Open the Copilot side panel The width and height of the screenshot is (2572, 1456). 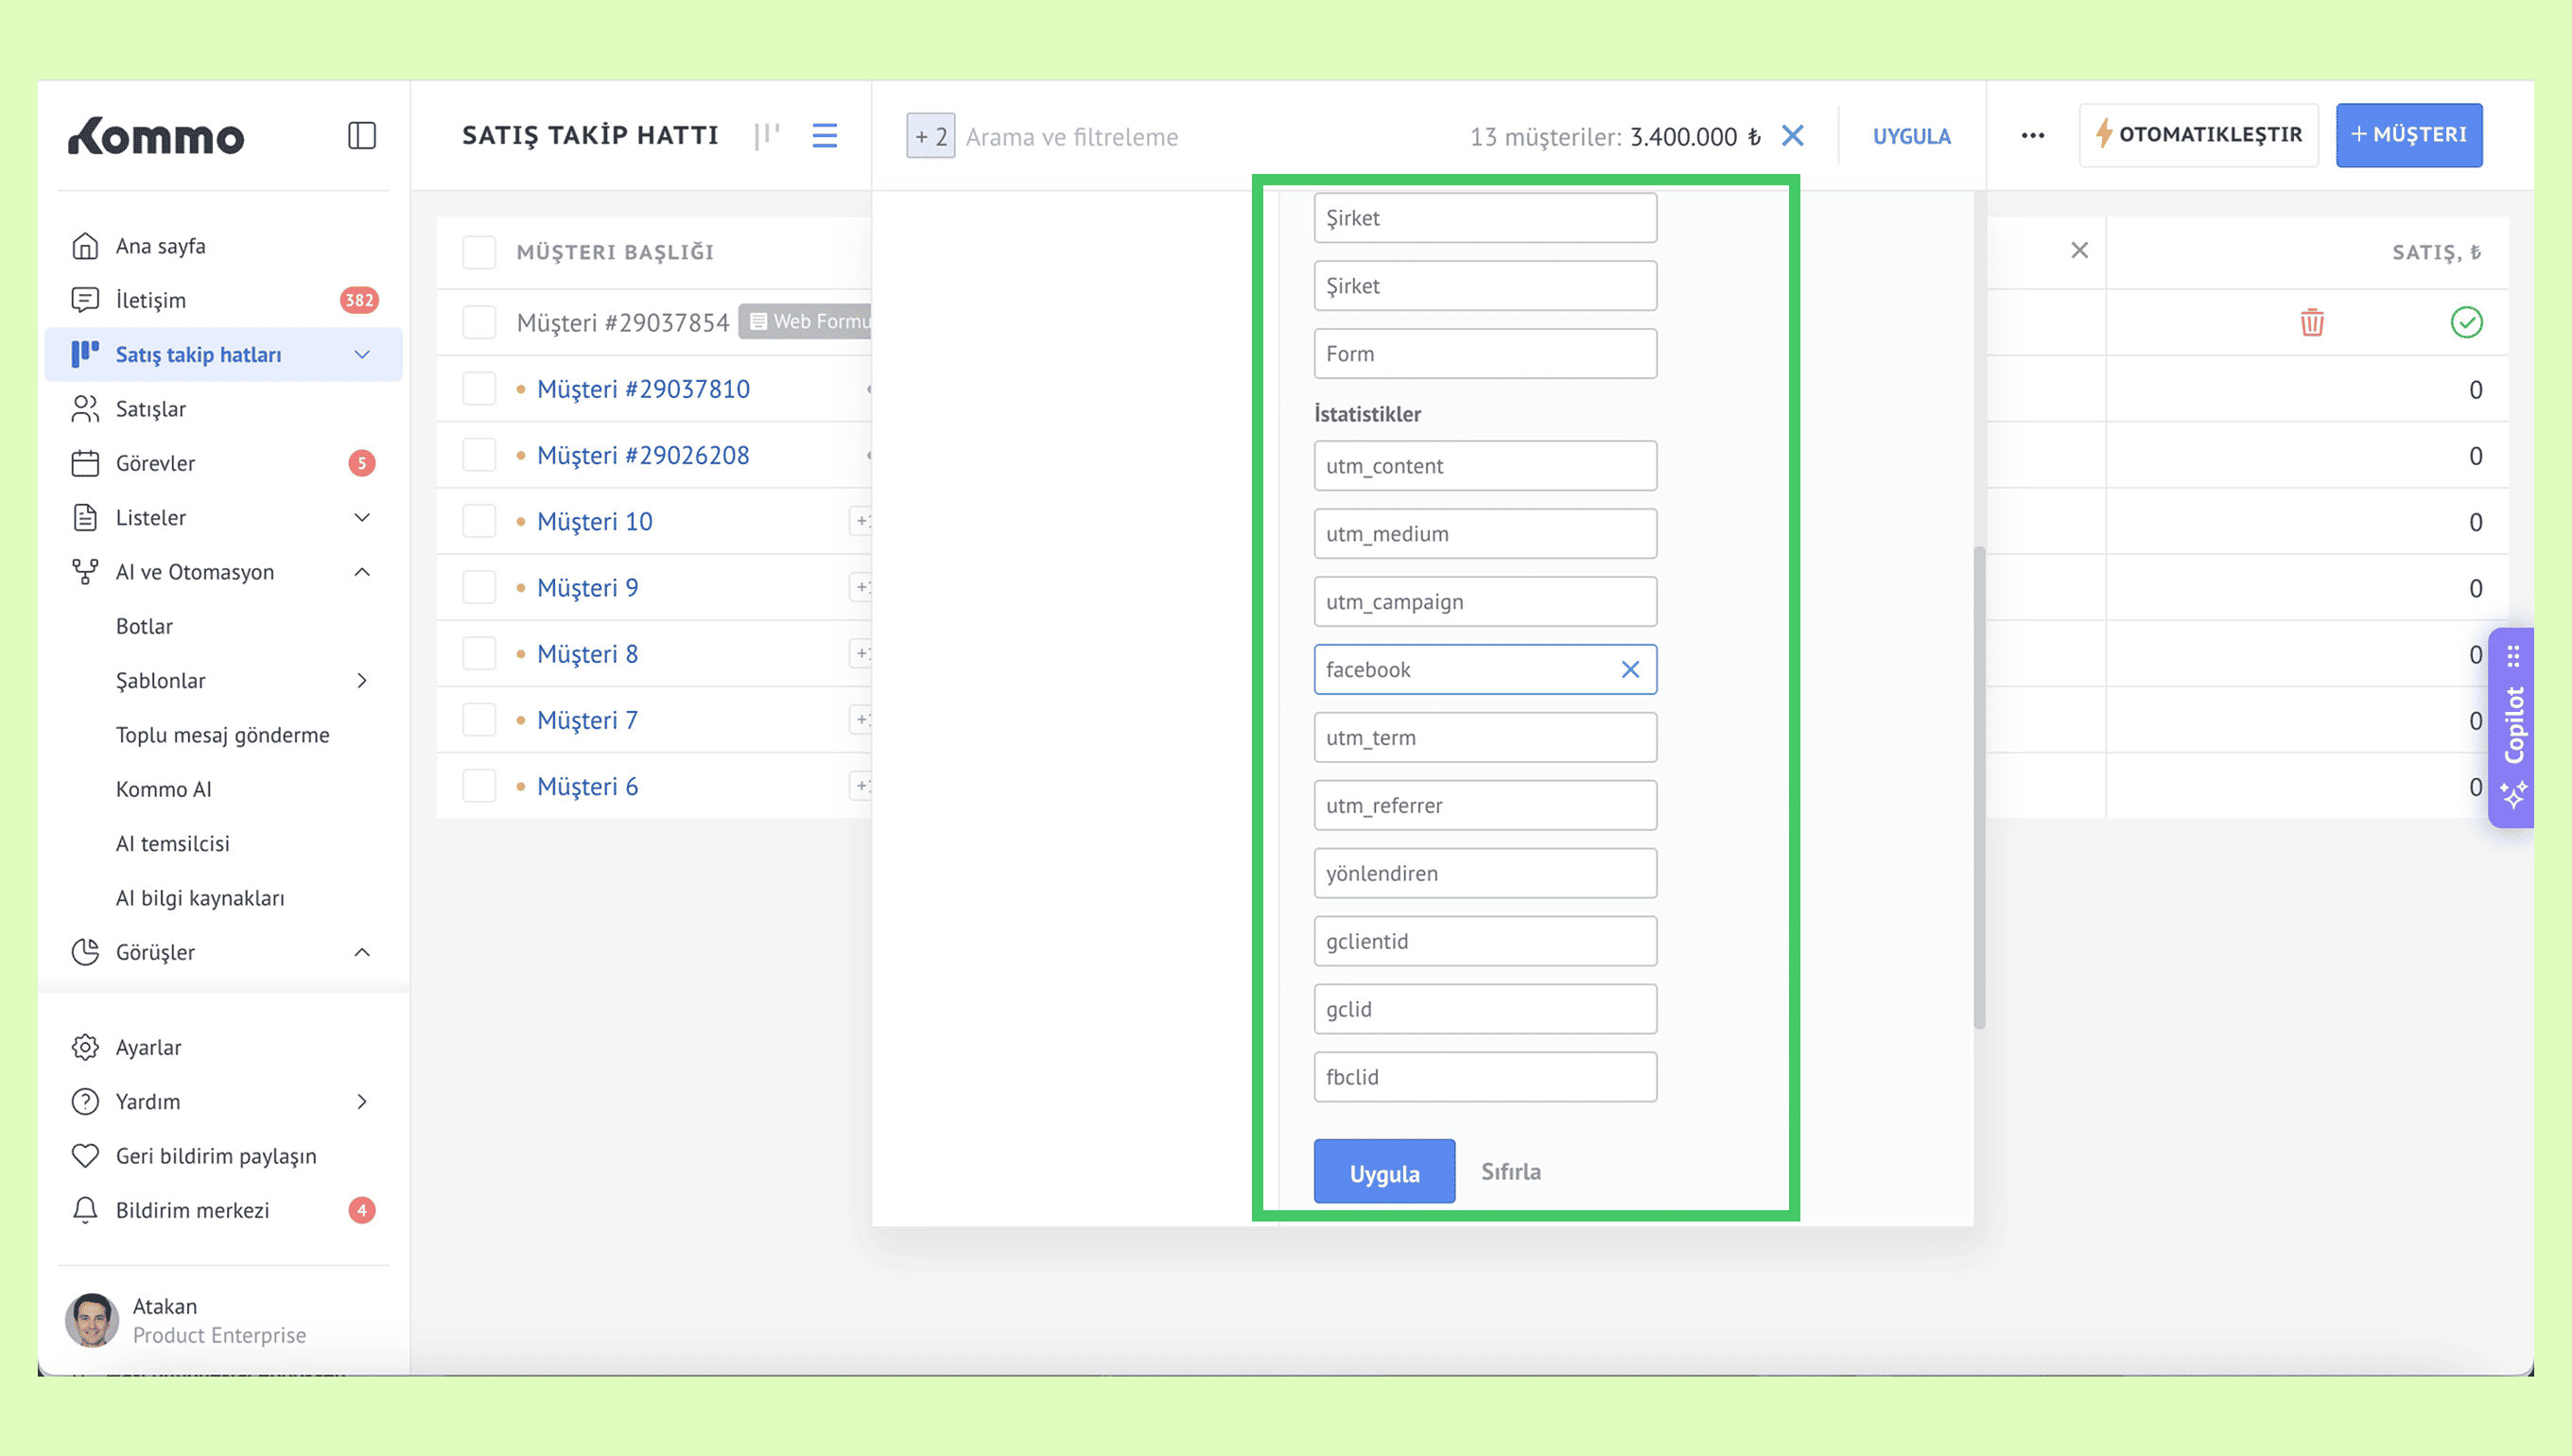[2513, 727]
